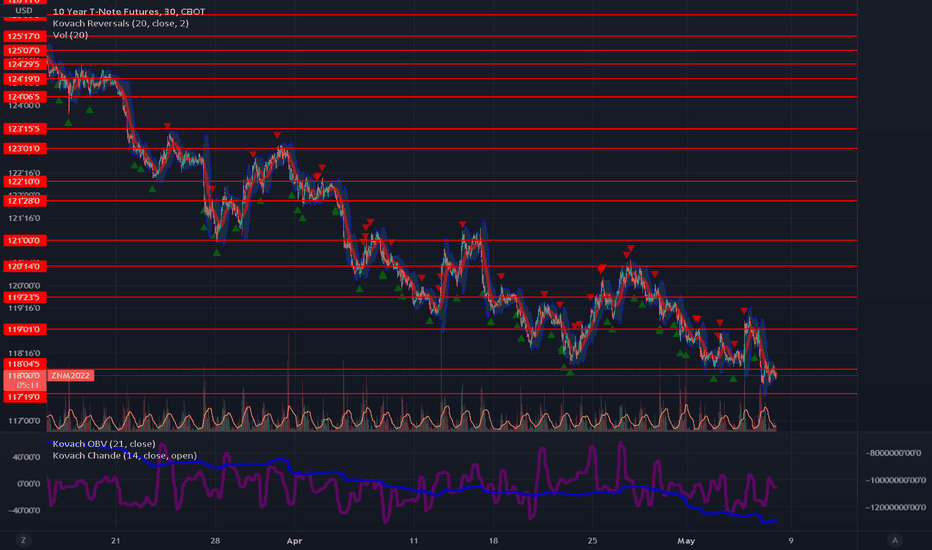
Task: Click the 28 date on time axis
Action: pos(215,540)
